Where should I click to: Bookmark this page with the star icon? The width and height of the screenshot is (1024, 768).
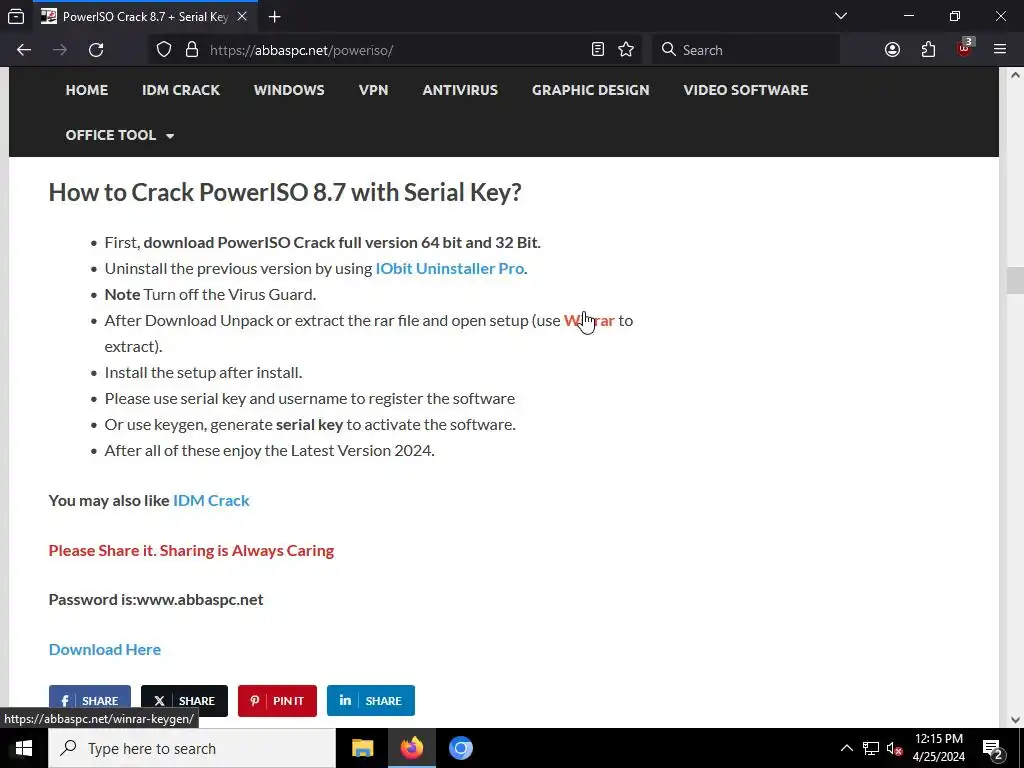(x=626, y=50)
